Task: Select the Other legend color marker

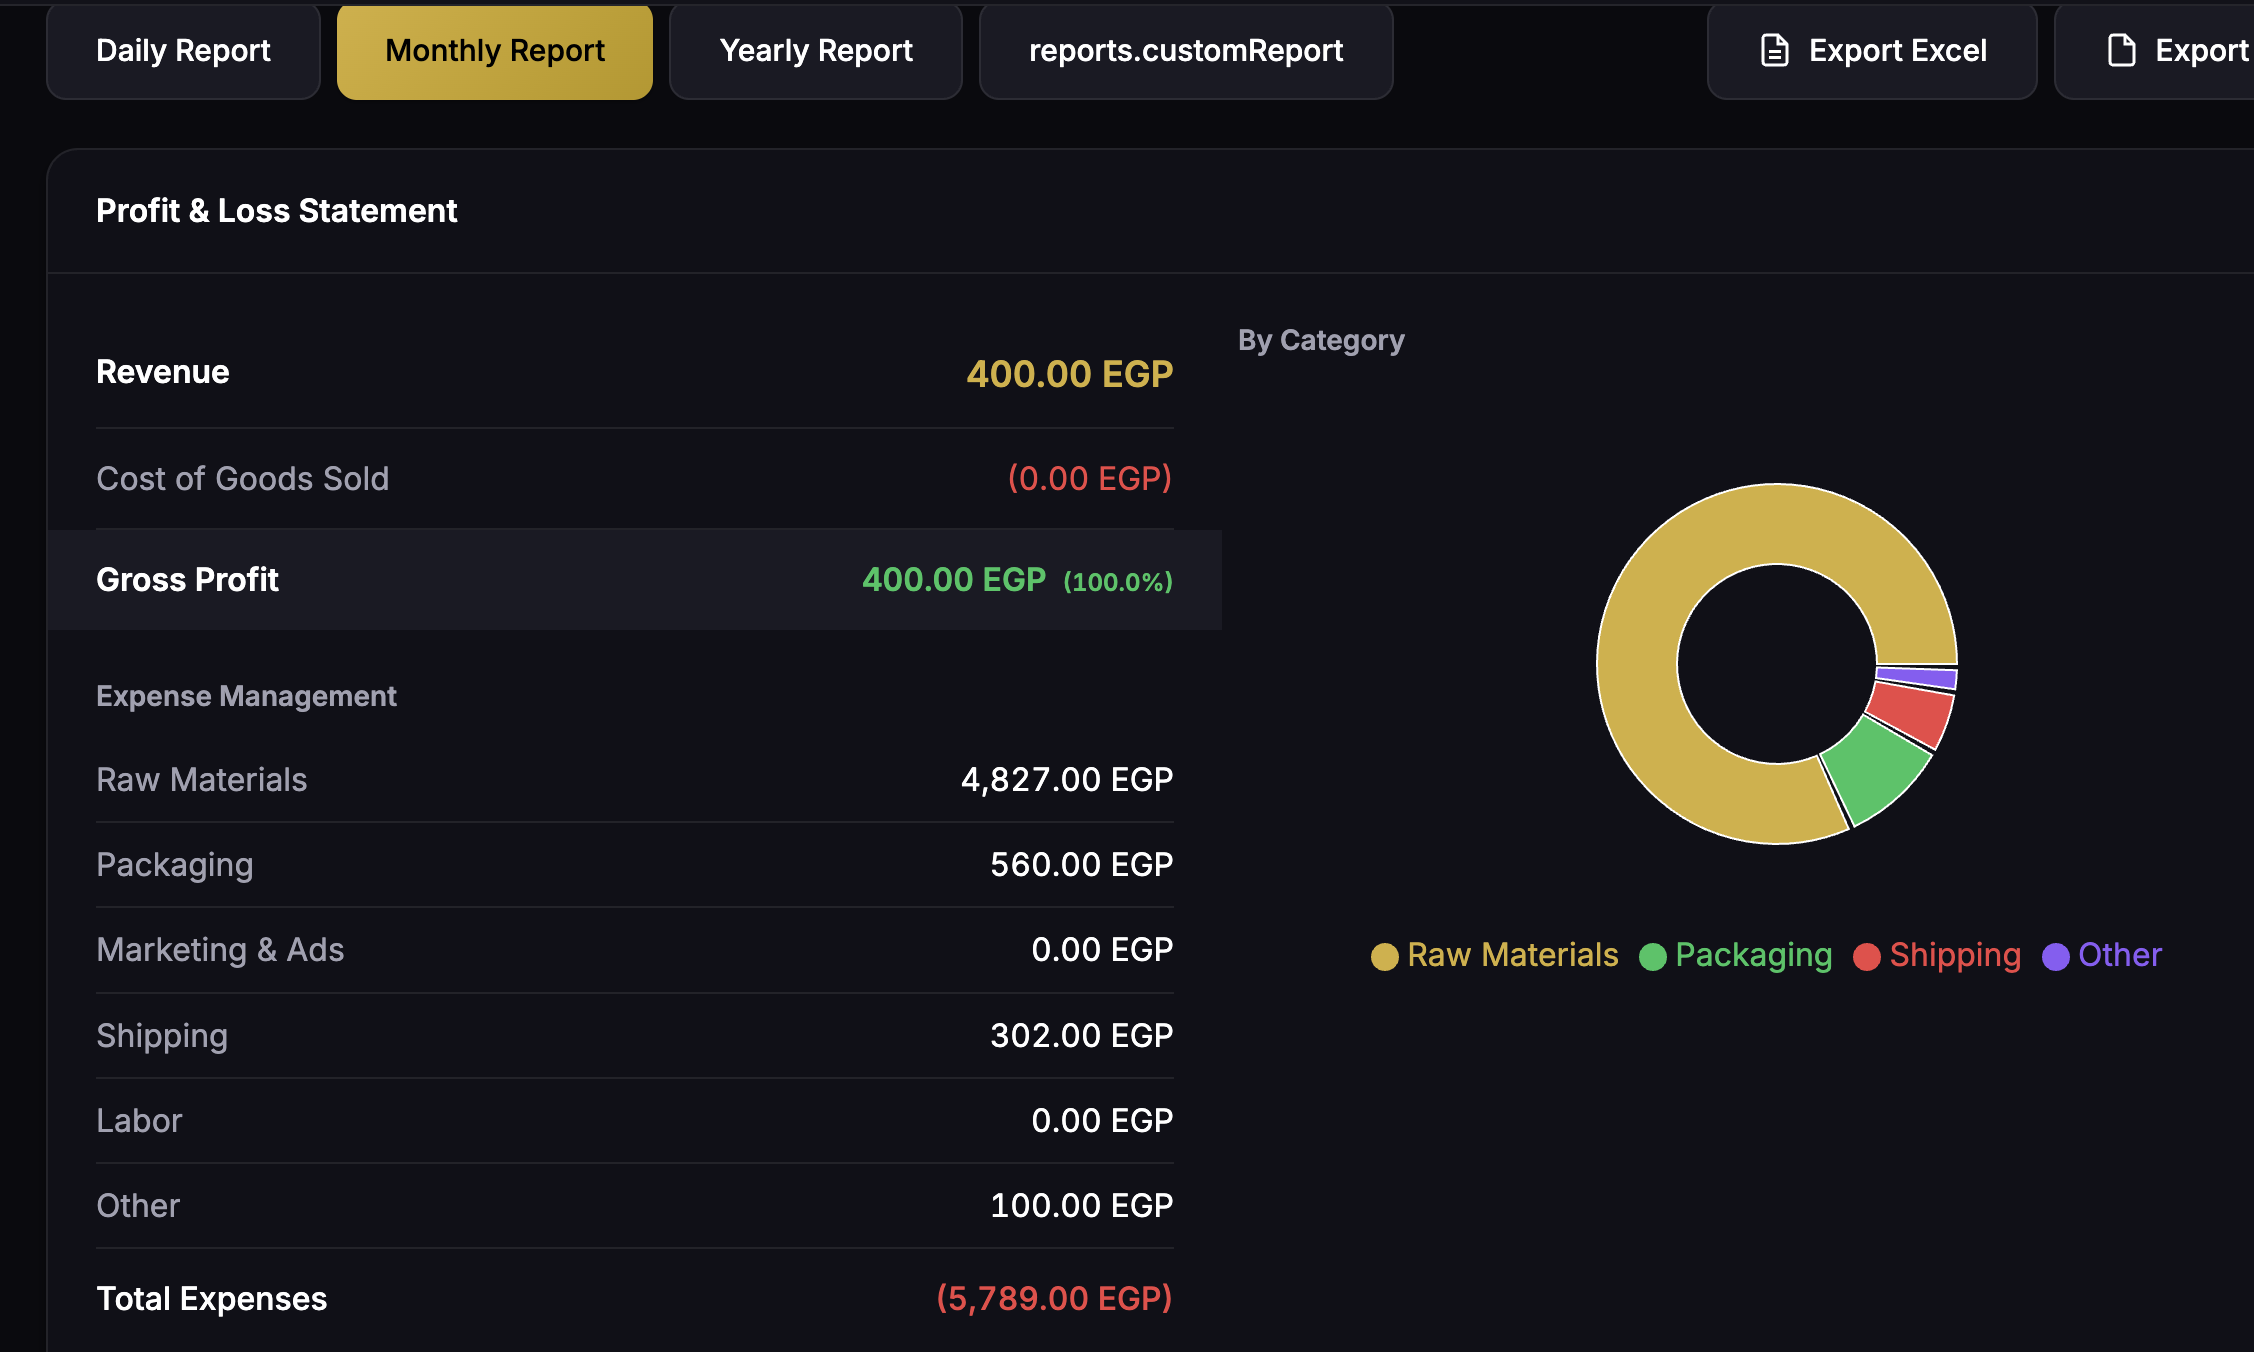Action: [x=2055, y=955]
